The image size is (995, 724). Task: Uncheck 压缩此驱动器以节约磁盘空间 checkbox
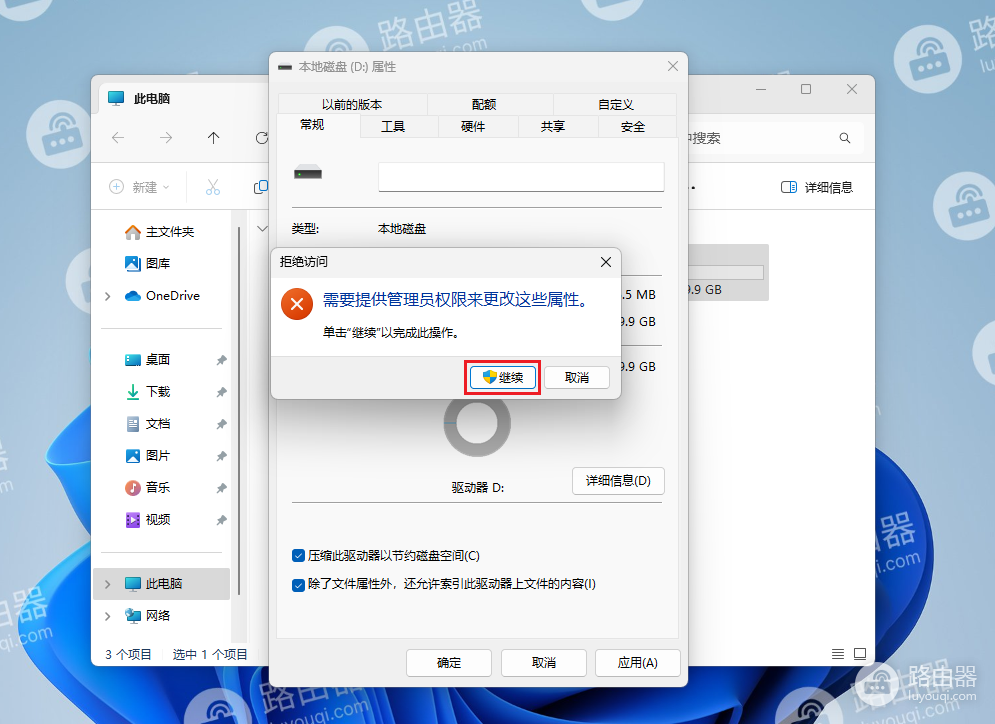[x=298, y=556]
